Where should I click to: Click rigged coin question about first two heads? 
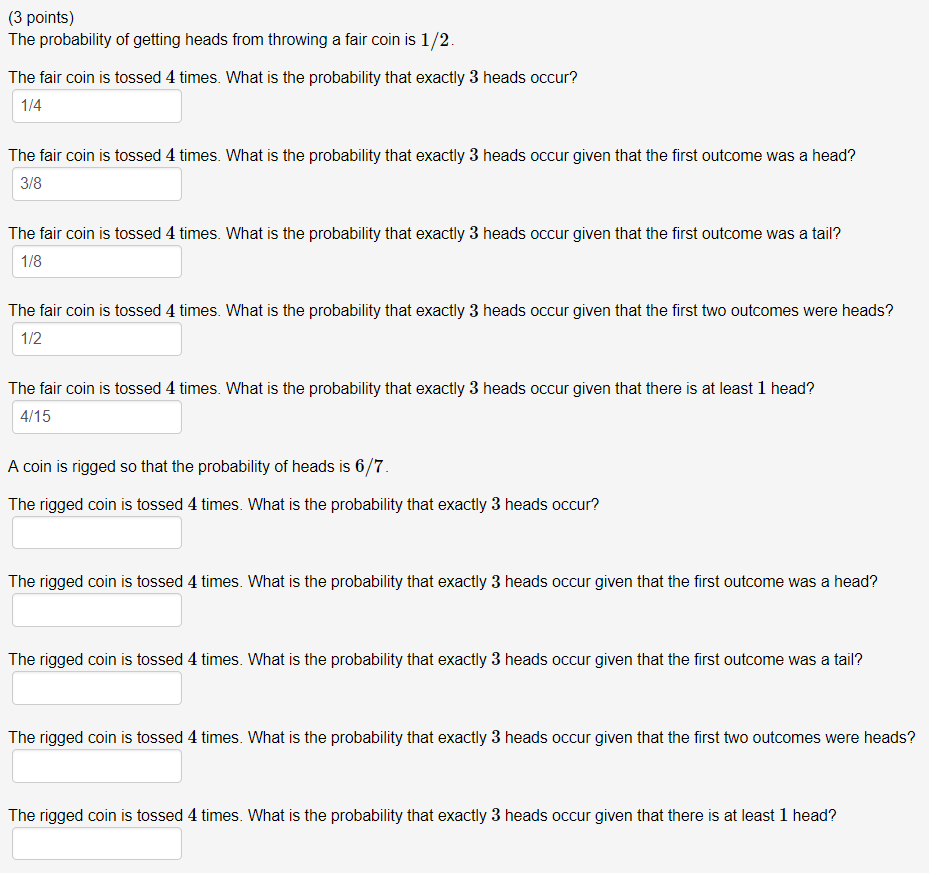point(462,738)
